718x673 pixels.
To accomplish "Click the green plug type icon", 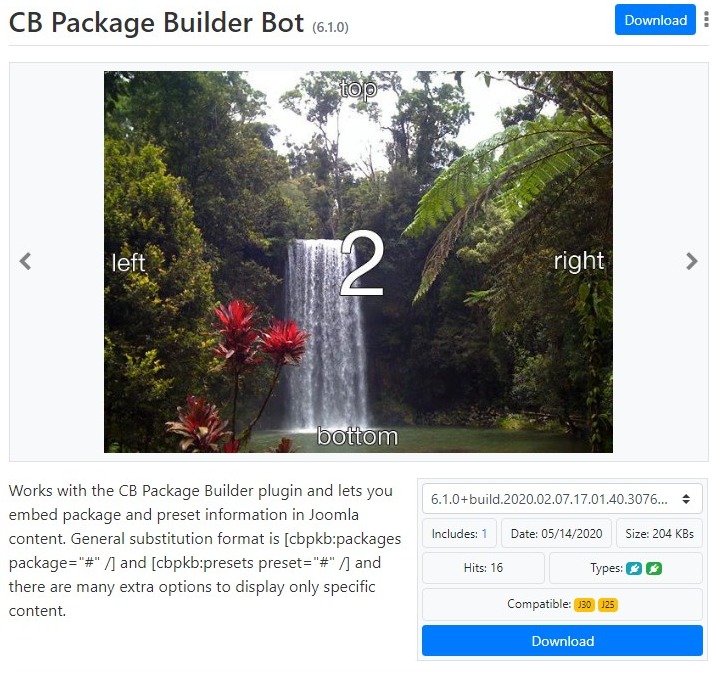I will pyautogui.click(x=654, y=569).
